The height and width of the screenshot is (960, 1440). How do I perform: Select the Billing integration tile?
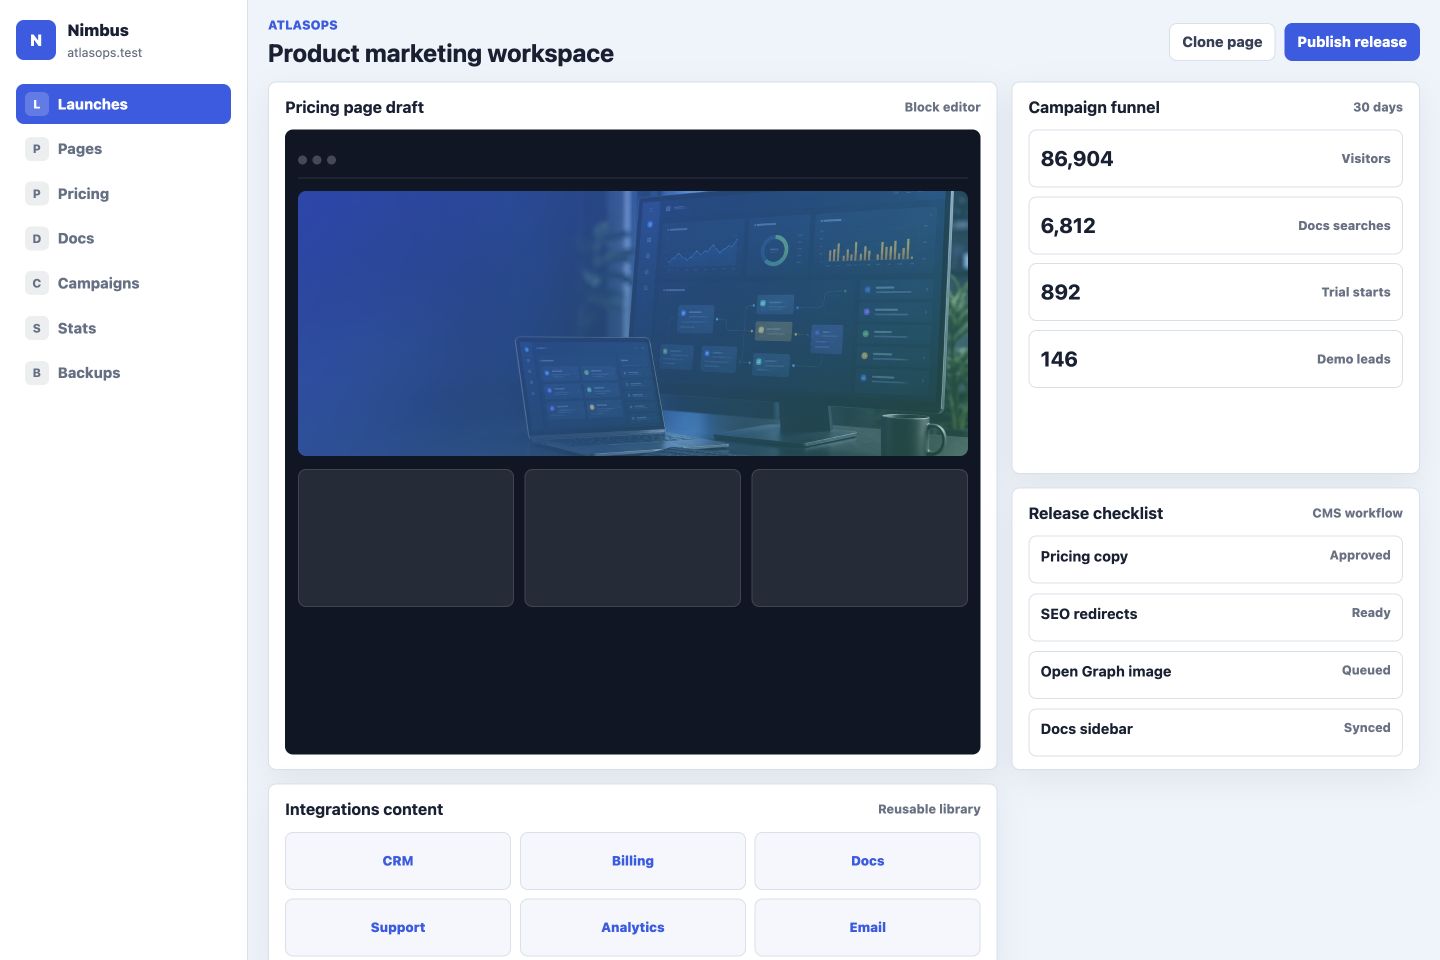(633, 861)
